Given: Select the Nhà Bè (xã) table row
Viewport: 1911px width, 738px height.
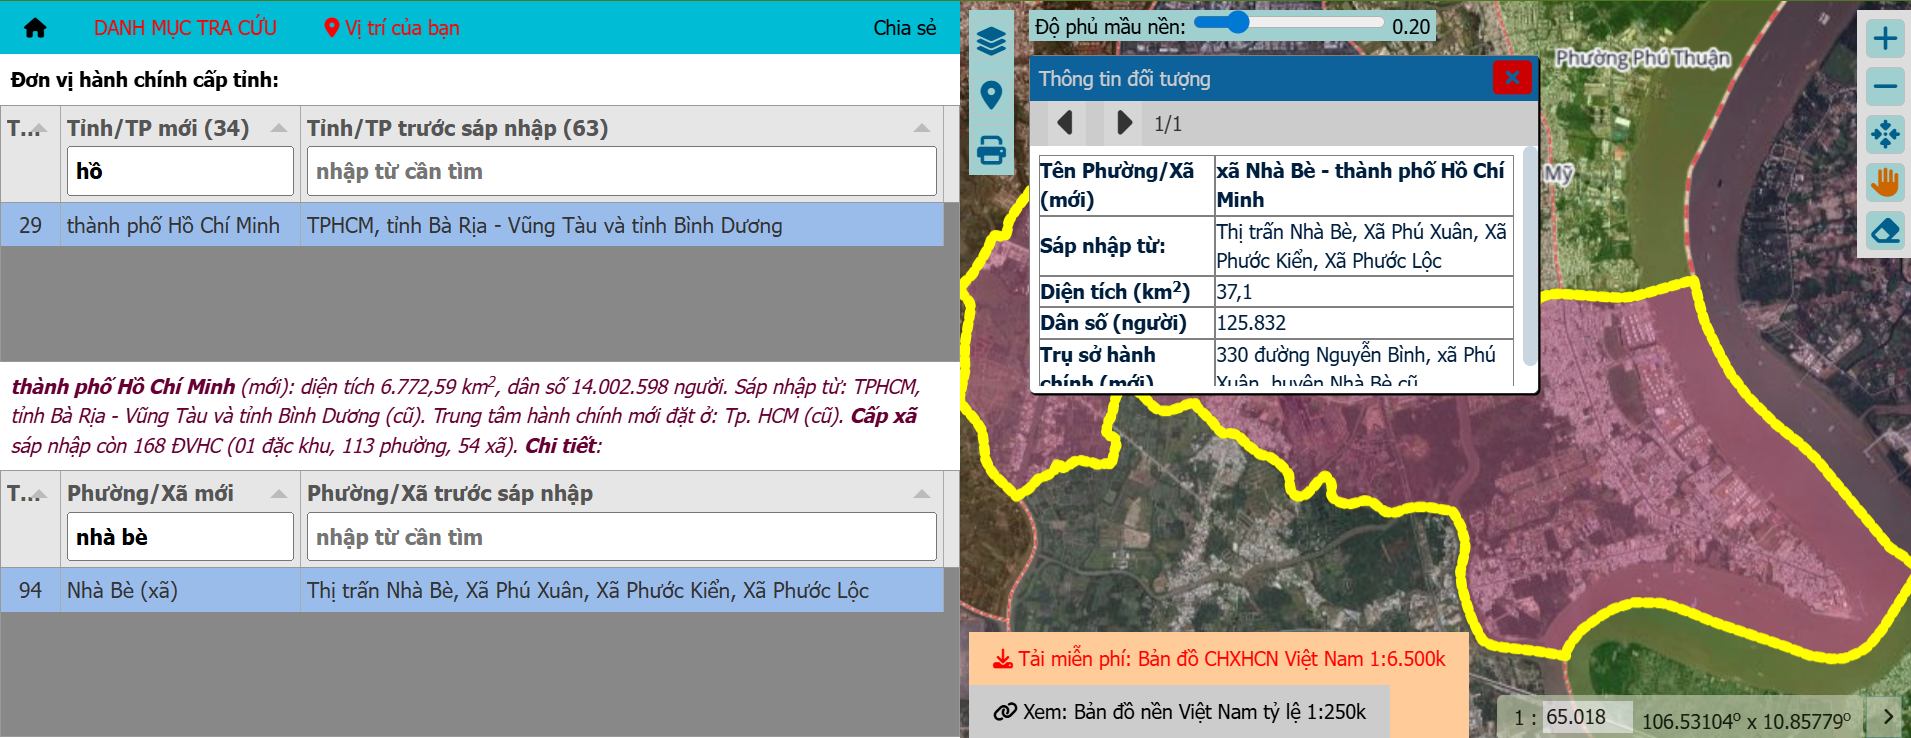Looking at the screenshot, I should coord(472,591).
